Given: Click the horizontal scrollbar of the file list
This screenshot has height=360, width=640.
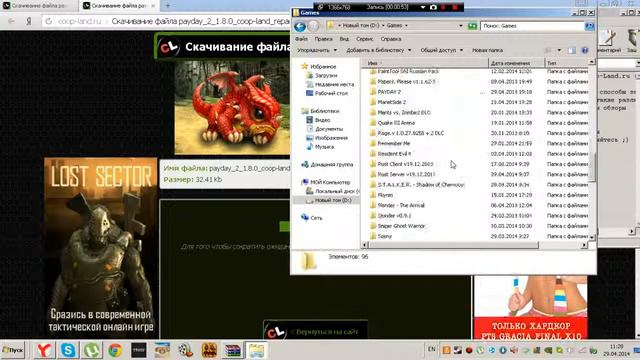Looking at the screenshot, I should 453,245.
